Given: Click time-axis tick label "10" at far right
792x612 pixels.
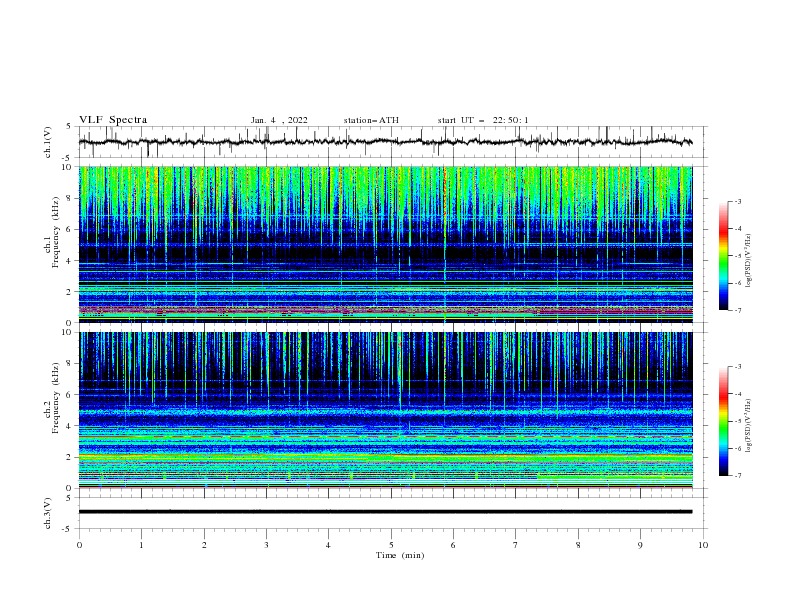Looking at the screenshot, I should 703,545.
